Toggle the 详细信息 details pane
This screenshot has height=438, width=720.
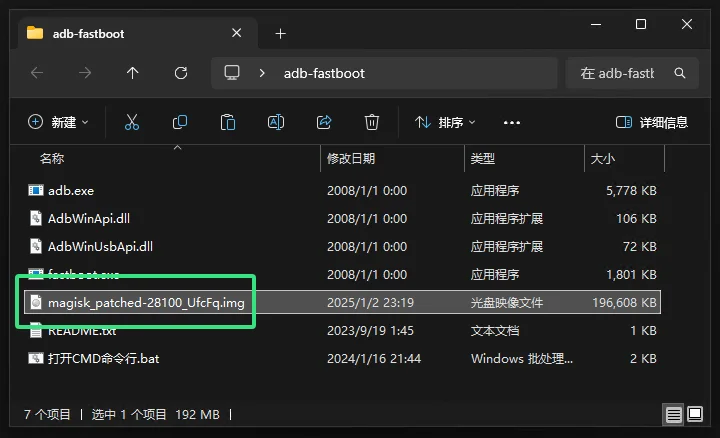[652, 122]
